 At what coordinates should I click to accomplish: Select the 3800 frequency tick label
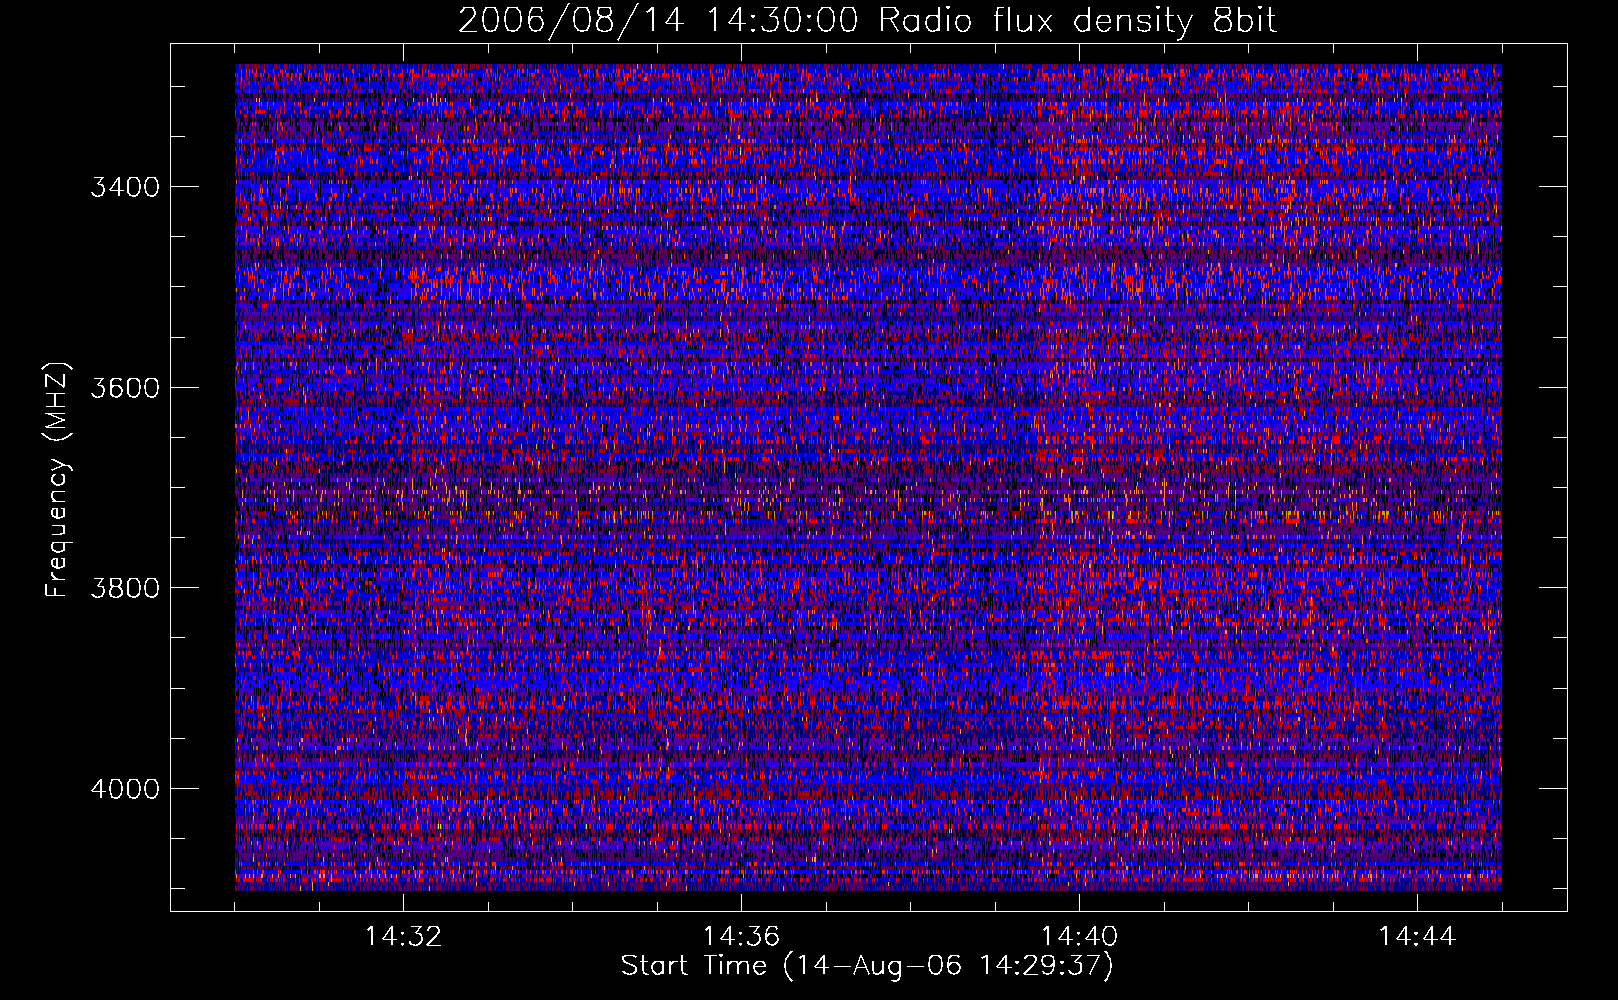coord(125,588)
